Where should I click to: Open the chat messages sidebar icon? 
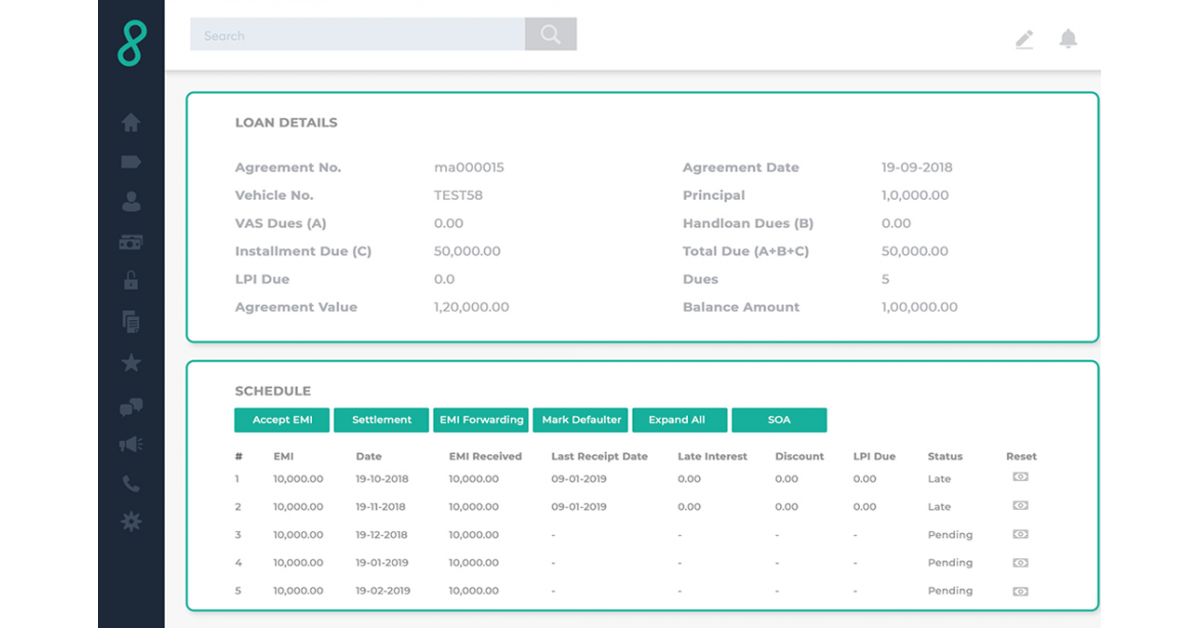[x=131, y=406]
